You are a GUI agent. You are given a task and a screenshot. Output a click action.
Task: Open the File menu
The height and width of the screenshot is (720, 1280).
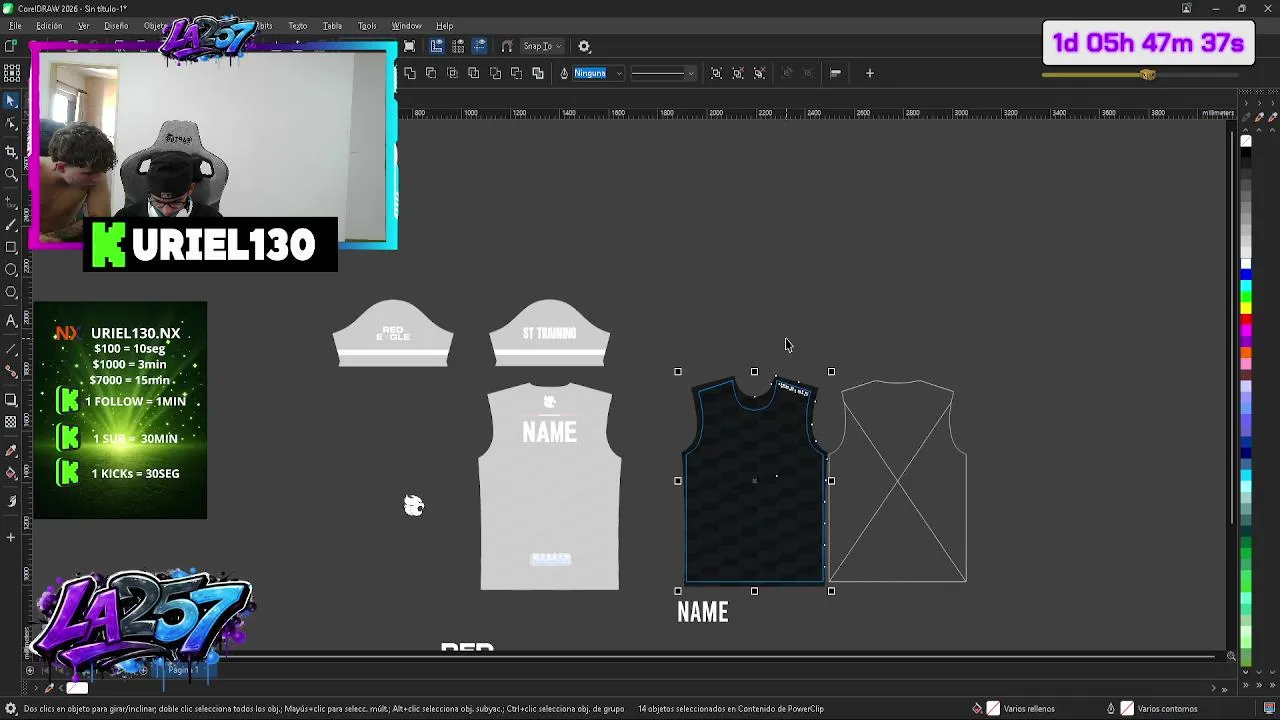[15, 26]
